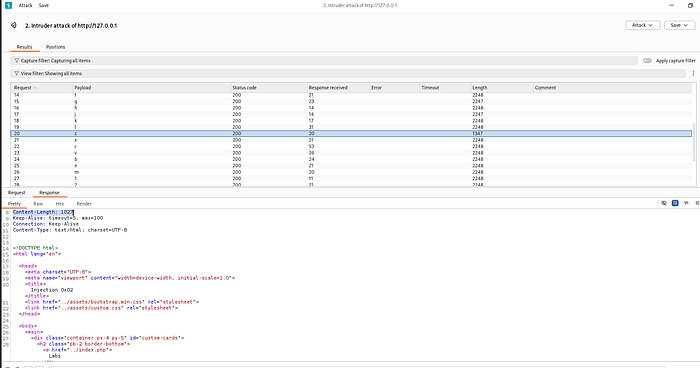
Task: Click the index.php anchor line
Action: 77,350
